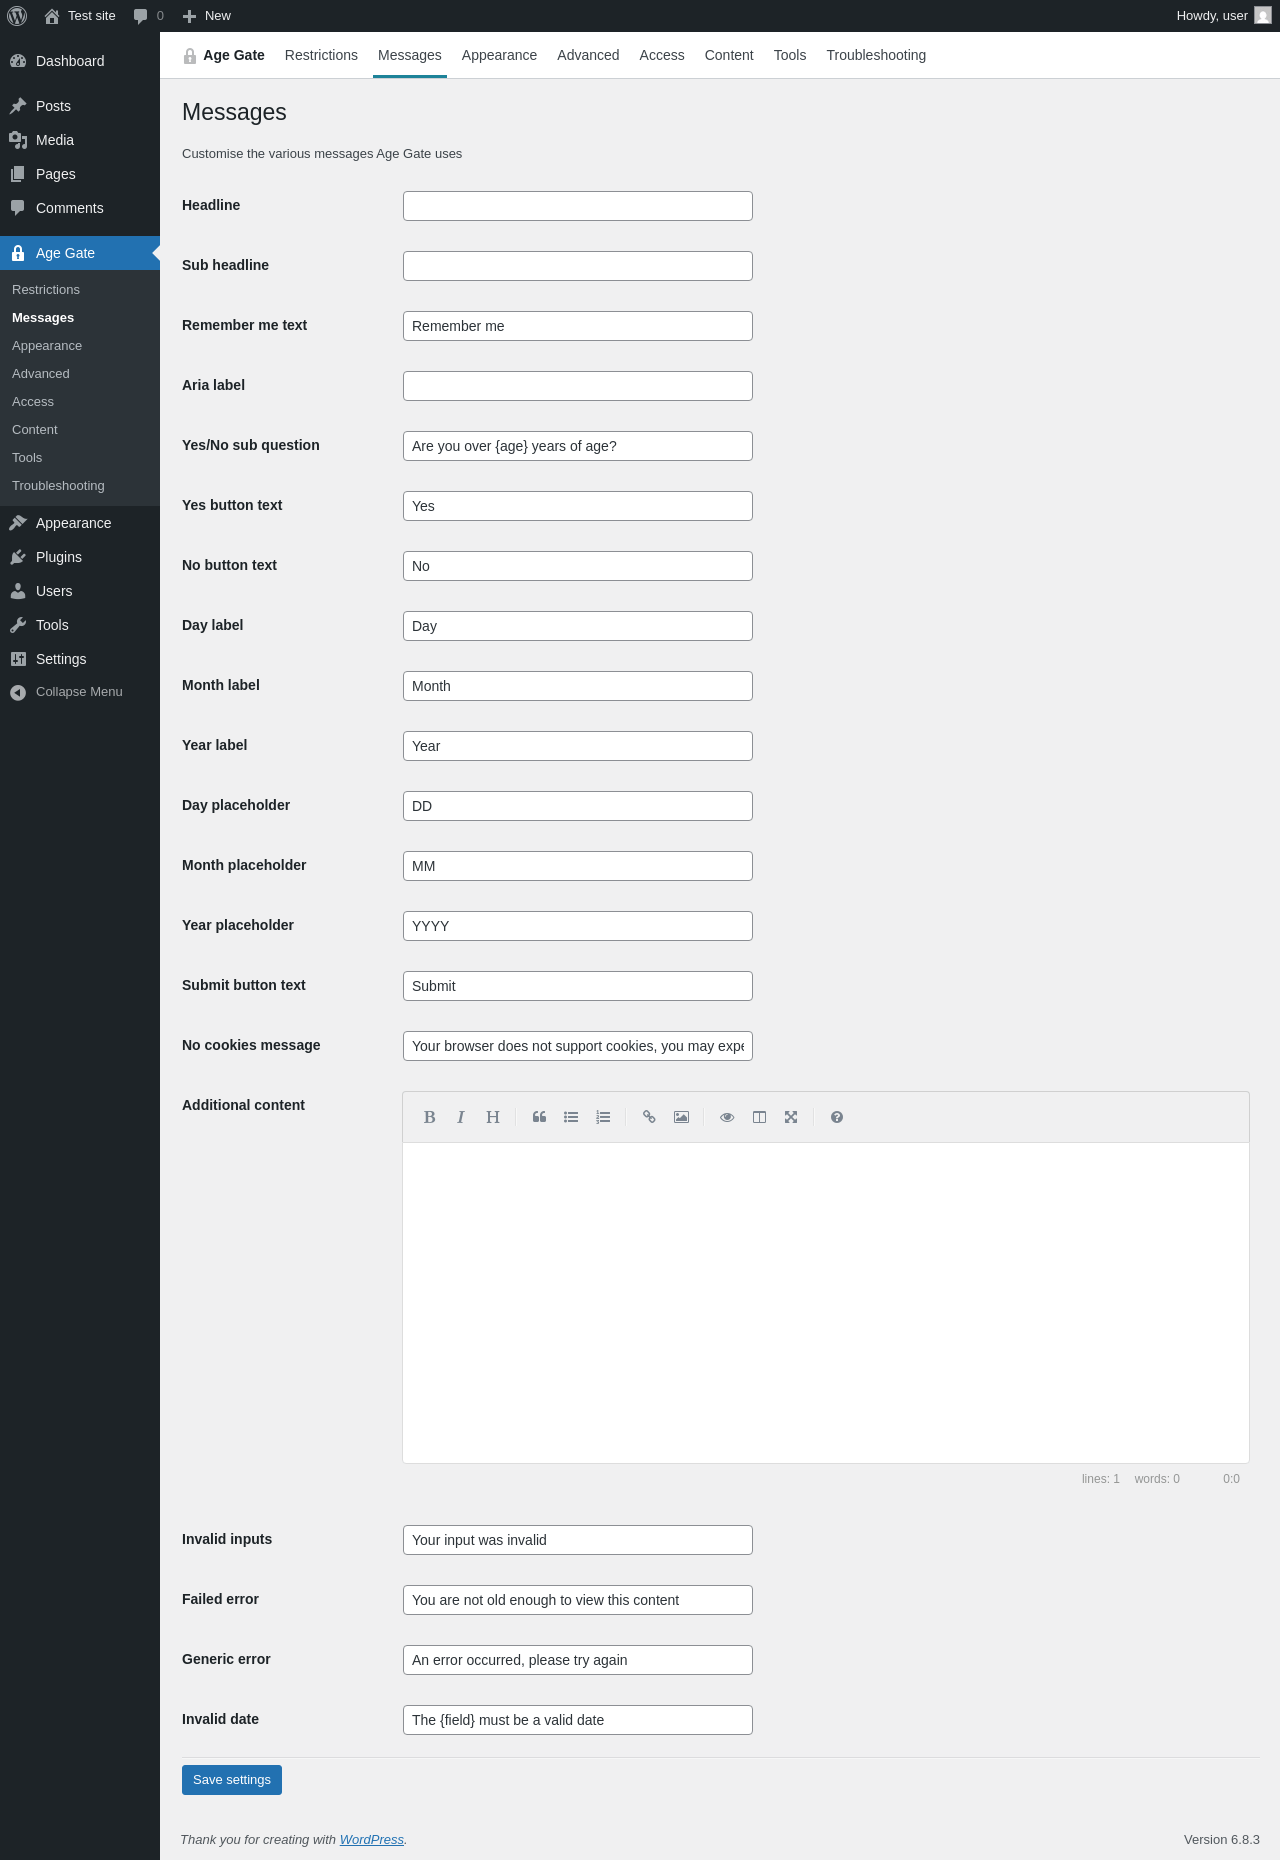The height and width of the screenshot is (1860, 1280).
Task: Insert numbered list in editor
Action: tap(603, 1117)
